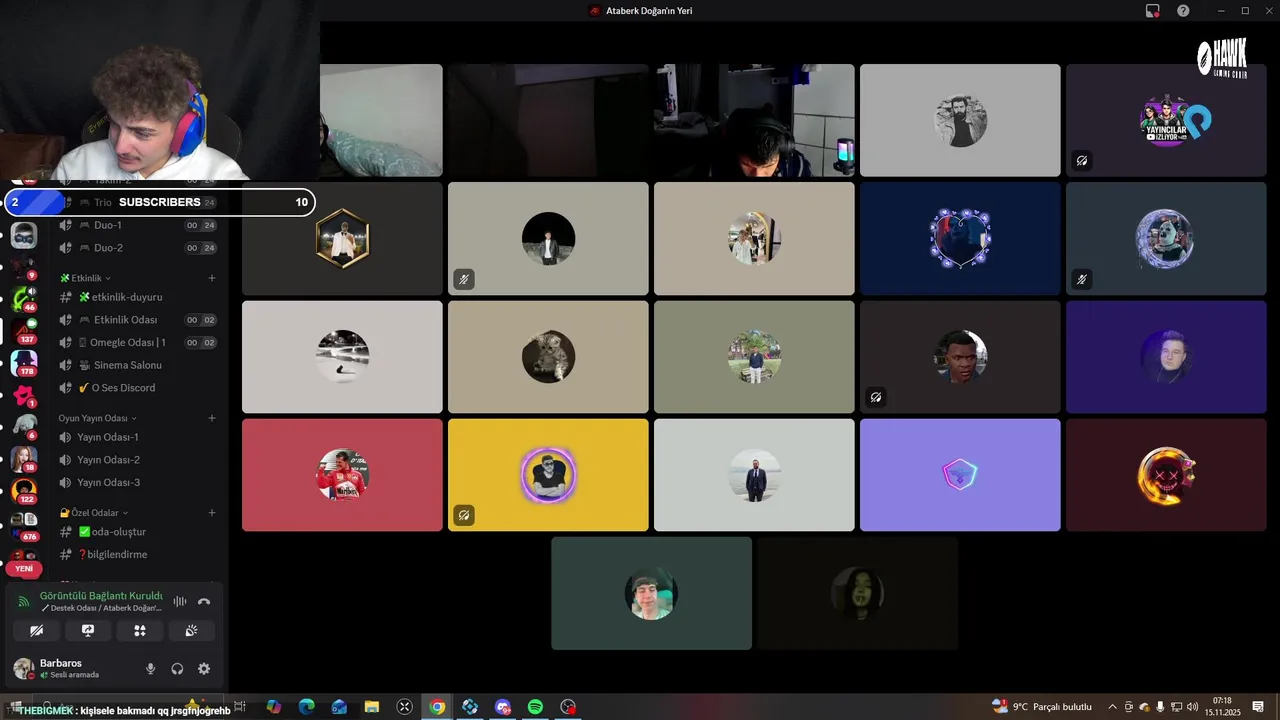
Task: Open the masked-avatar server icon
Action: pos(24,236)
